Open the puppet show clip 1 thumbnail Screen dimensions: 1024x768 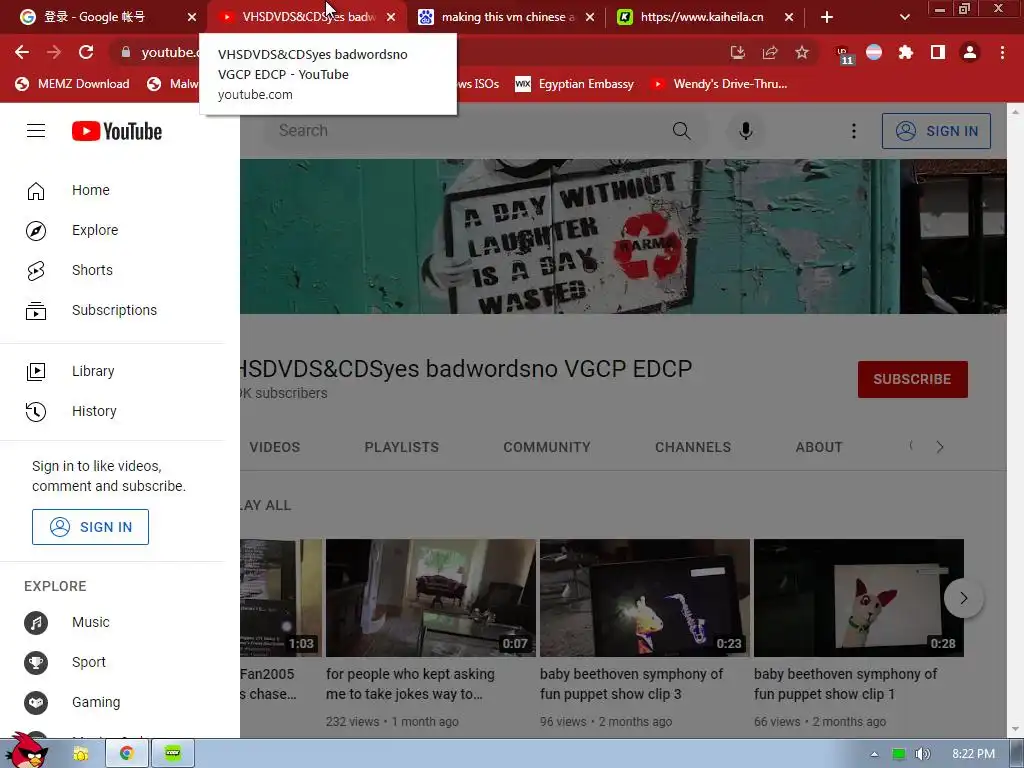(x=859, y=598)
